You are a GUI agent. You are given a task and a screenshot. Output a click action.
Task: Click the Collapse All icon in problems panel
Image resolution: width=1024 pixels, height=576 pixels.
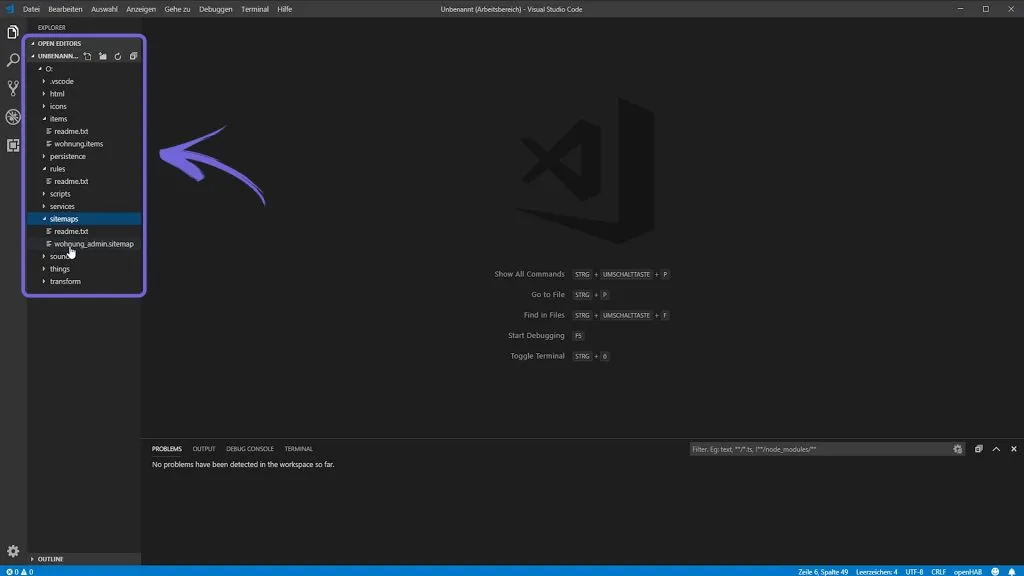pos(978,449)
